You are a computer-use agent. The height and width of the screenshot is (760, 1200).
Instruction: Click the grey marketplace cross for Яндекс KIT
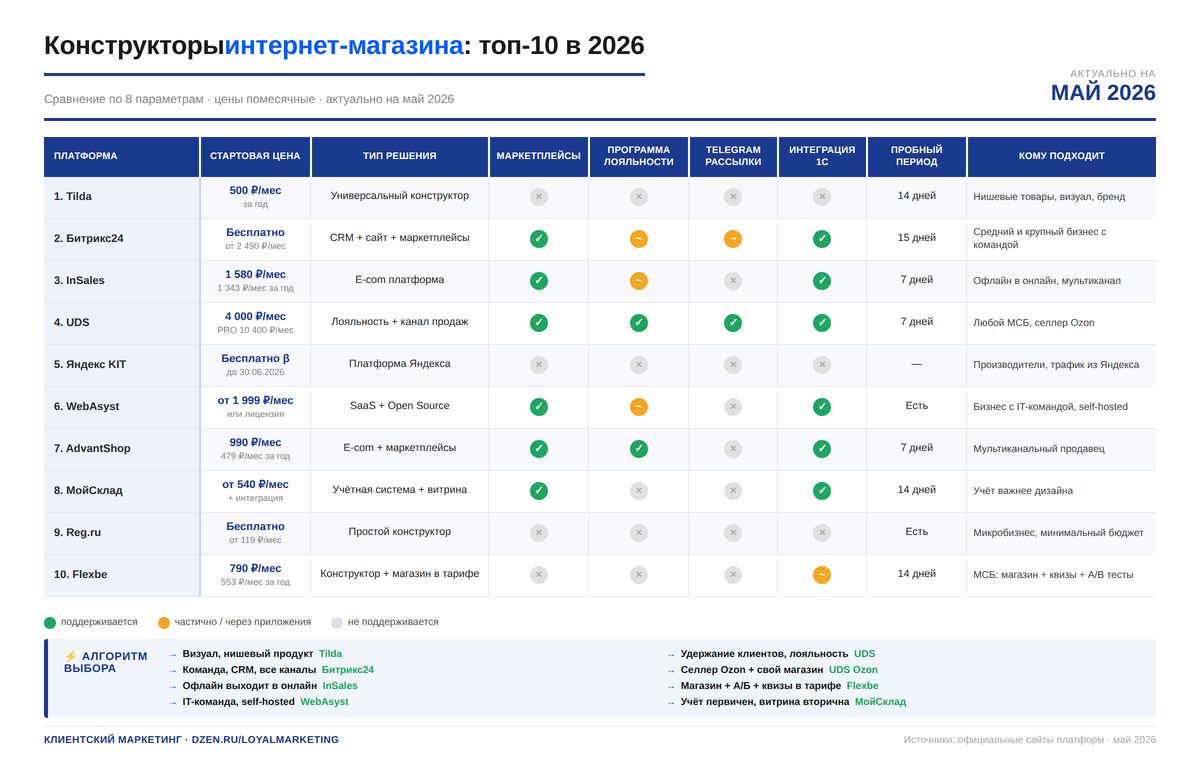[539, 365]
